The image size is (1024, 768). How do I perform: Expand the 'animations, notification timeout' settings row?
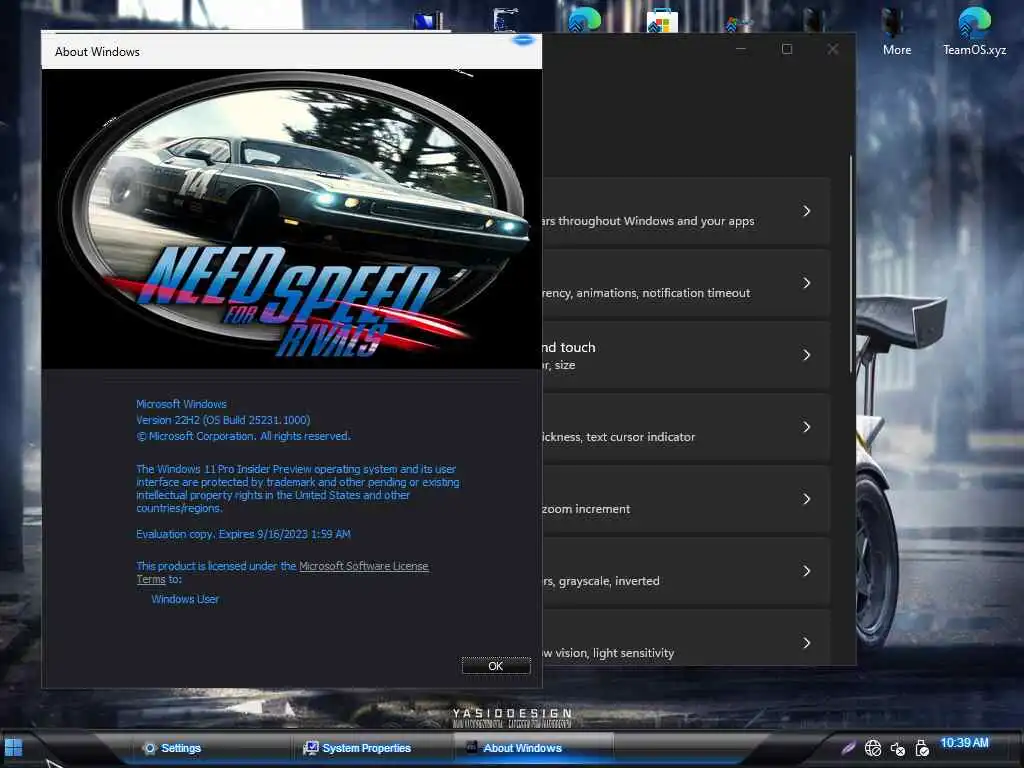686,283
